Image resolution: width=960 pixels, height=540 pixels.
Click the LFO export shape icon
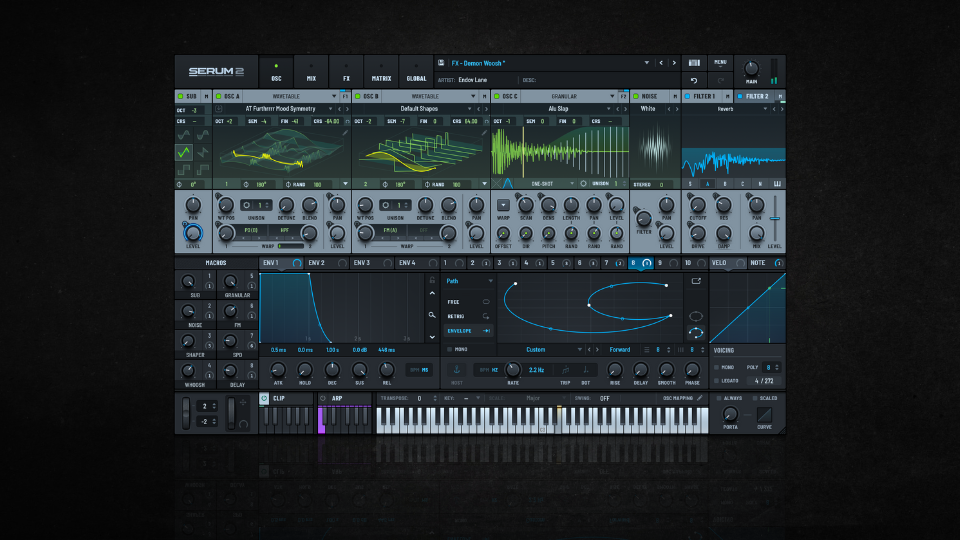[696, 281]
